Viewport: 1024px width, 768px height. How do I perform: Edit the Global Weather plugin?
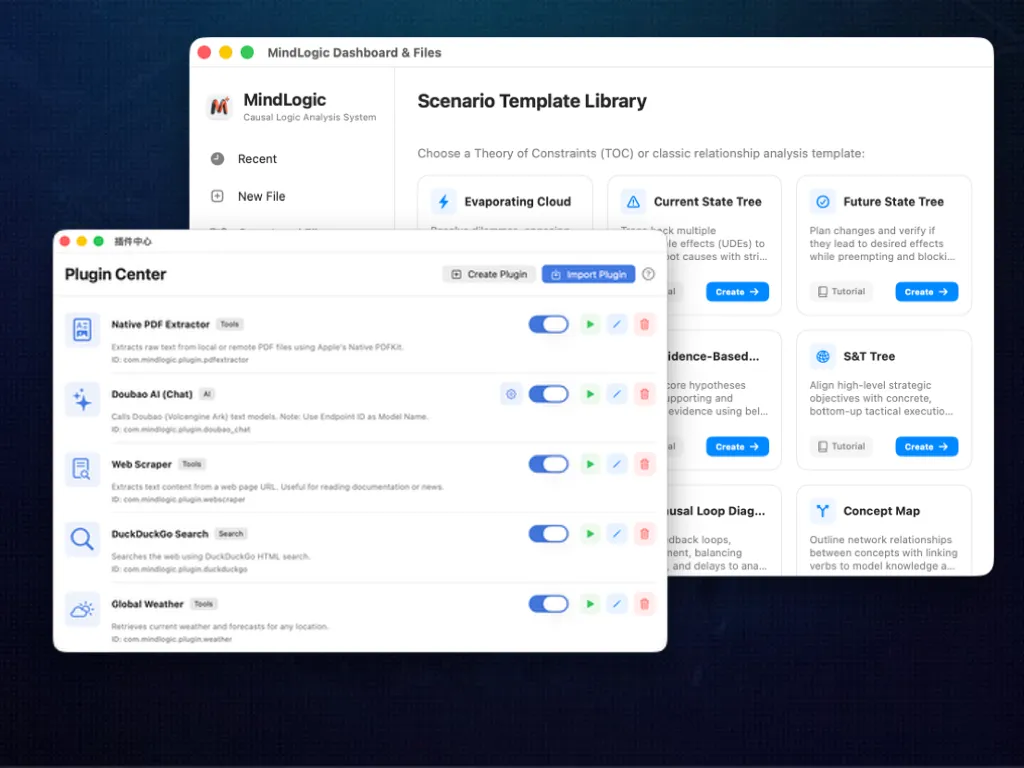click(616, 604)
